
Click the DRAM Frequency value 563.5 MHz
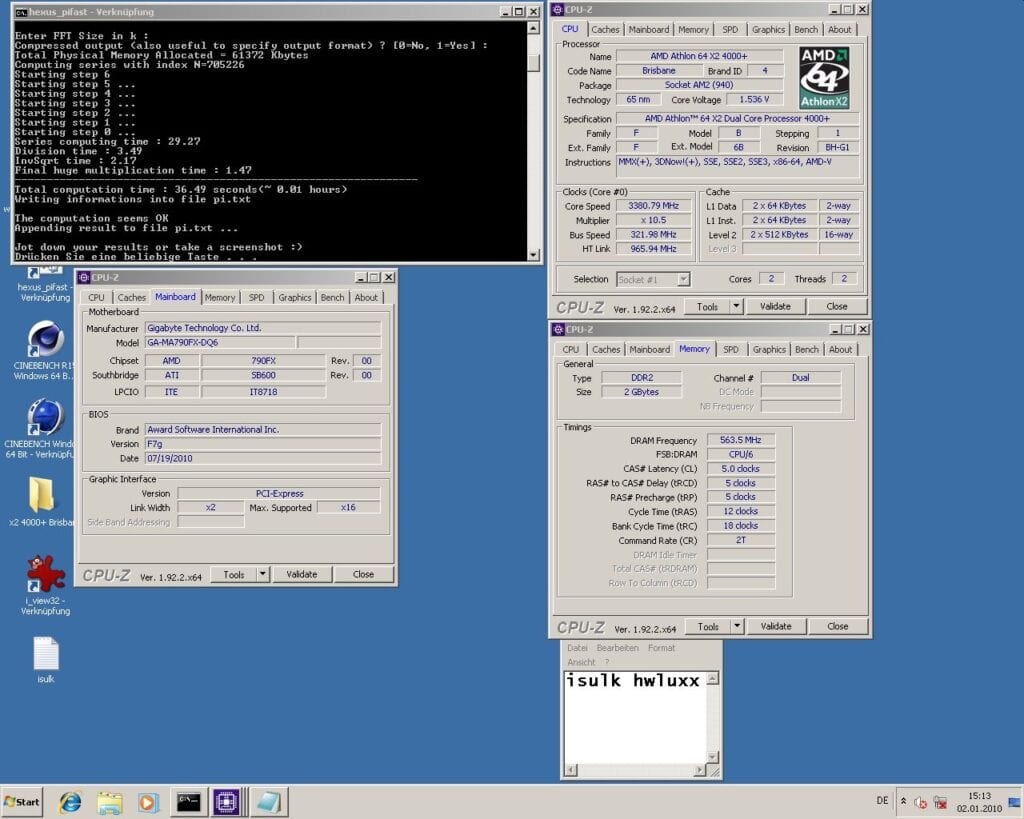741,440
